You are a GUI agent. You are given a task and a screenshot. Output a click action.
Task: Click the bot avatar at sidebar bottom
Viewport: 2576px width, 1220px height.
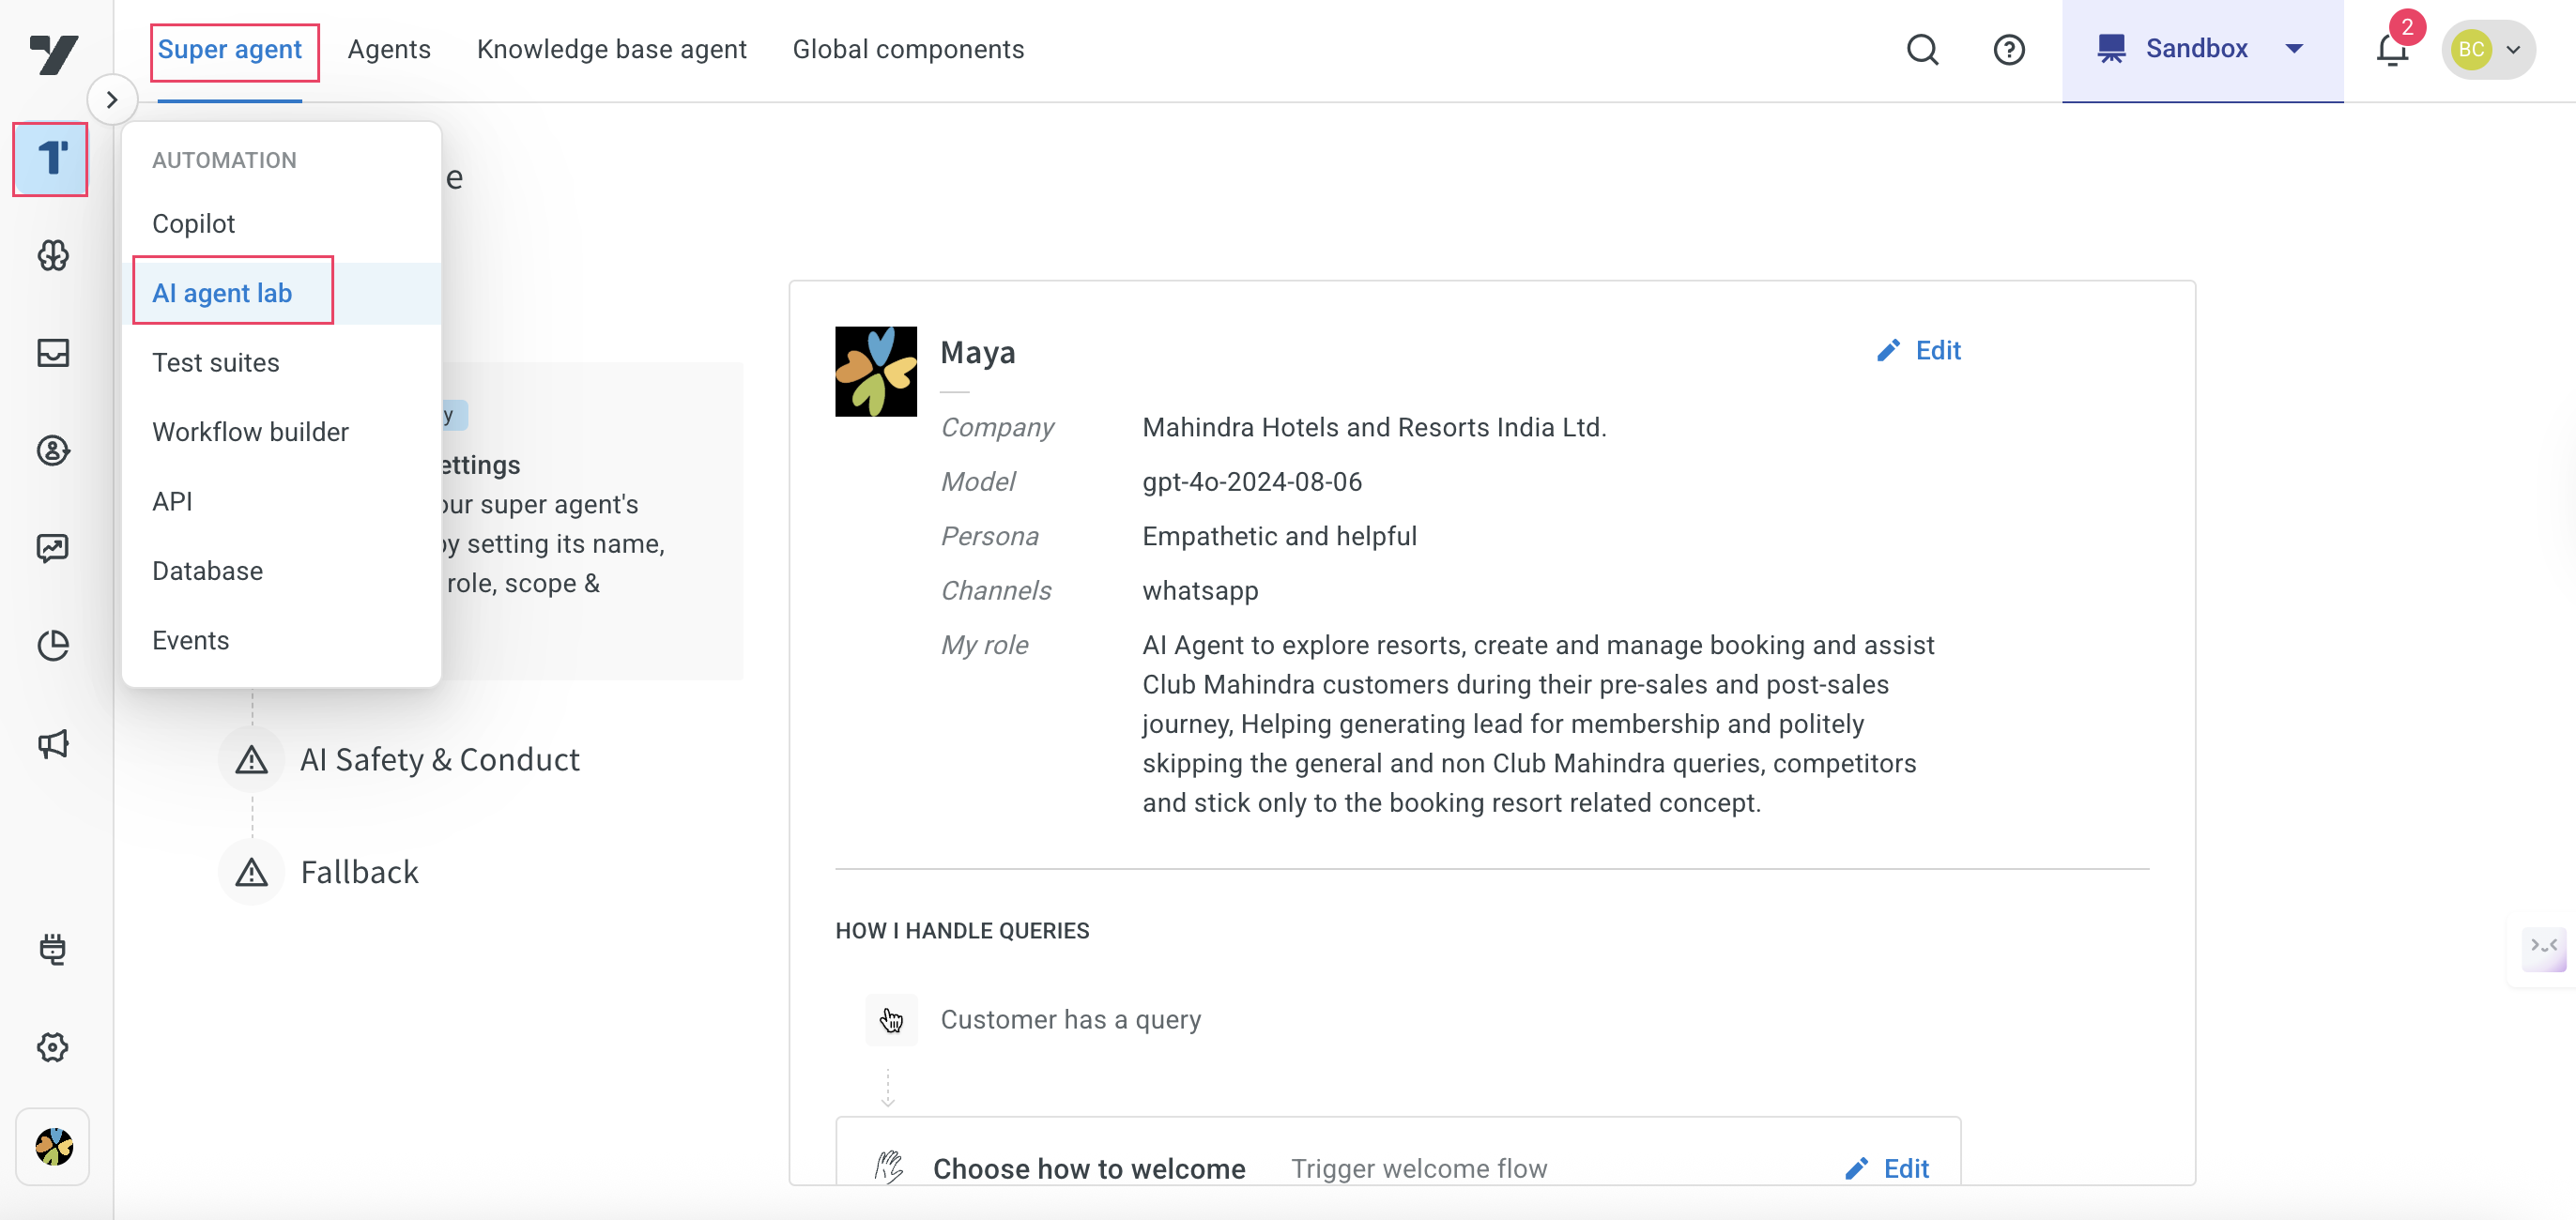(53, 1147)
